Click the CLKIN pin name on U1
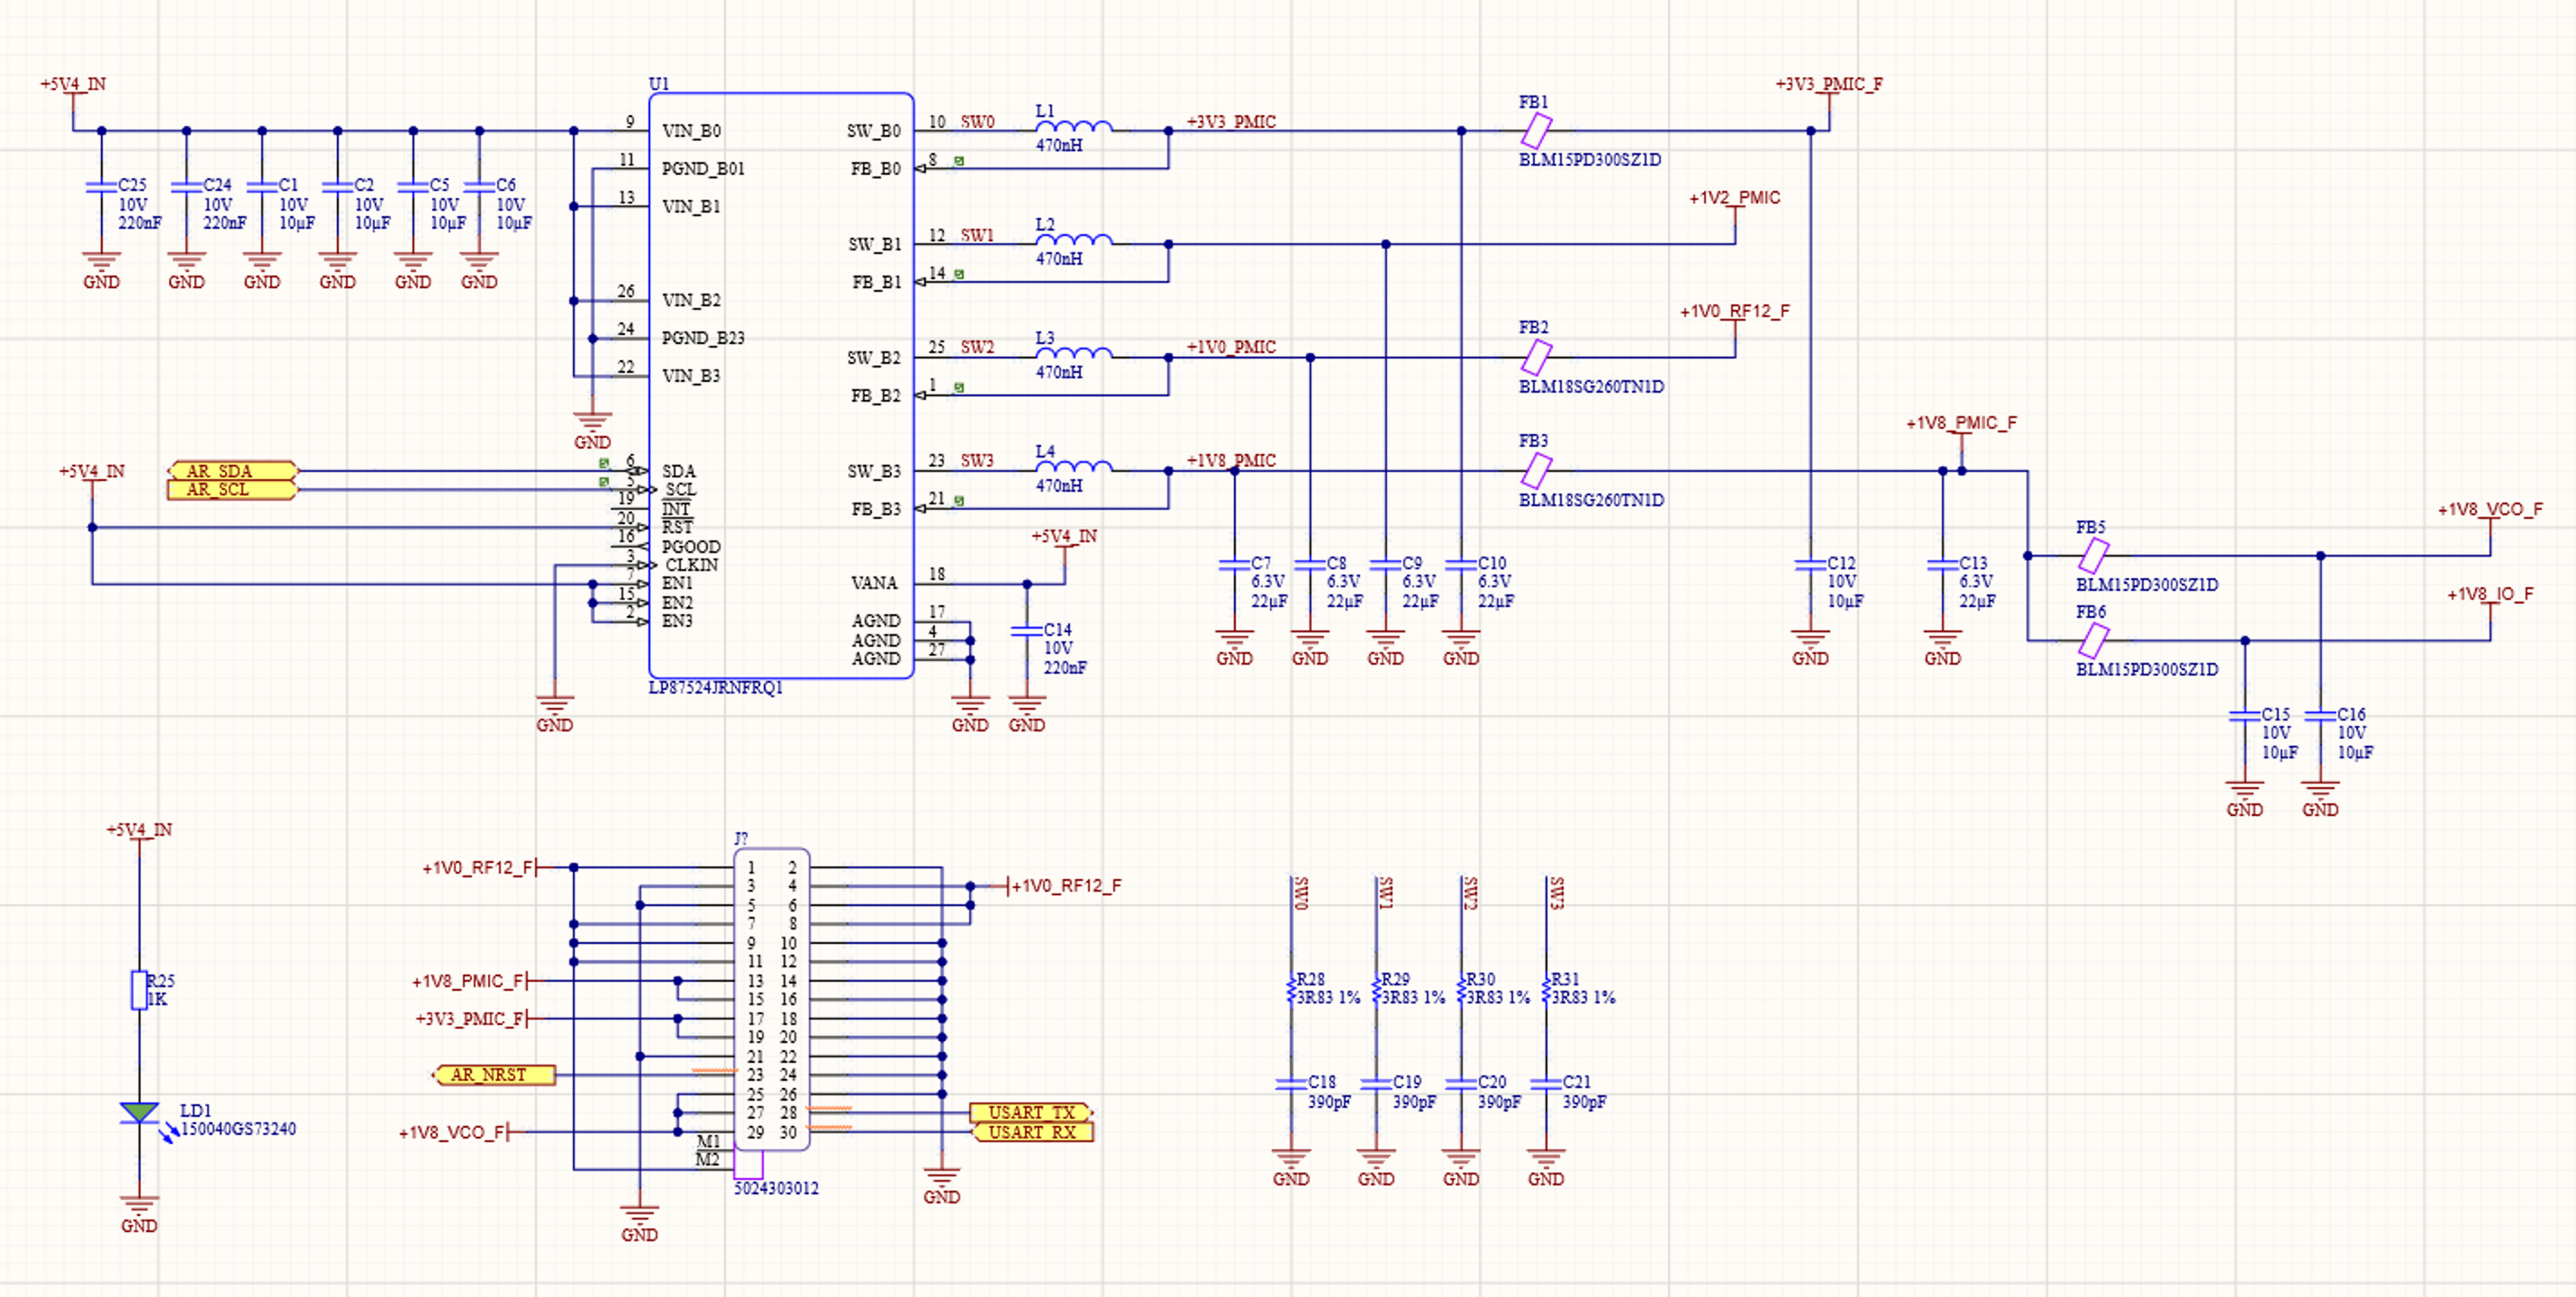 [691, 565]
